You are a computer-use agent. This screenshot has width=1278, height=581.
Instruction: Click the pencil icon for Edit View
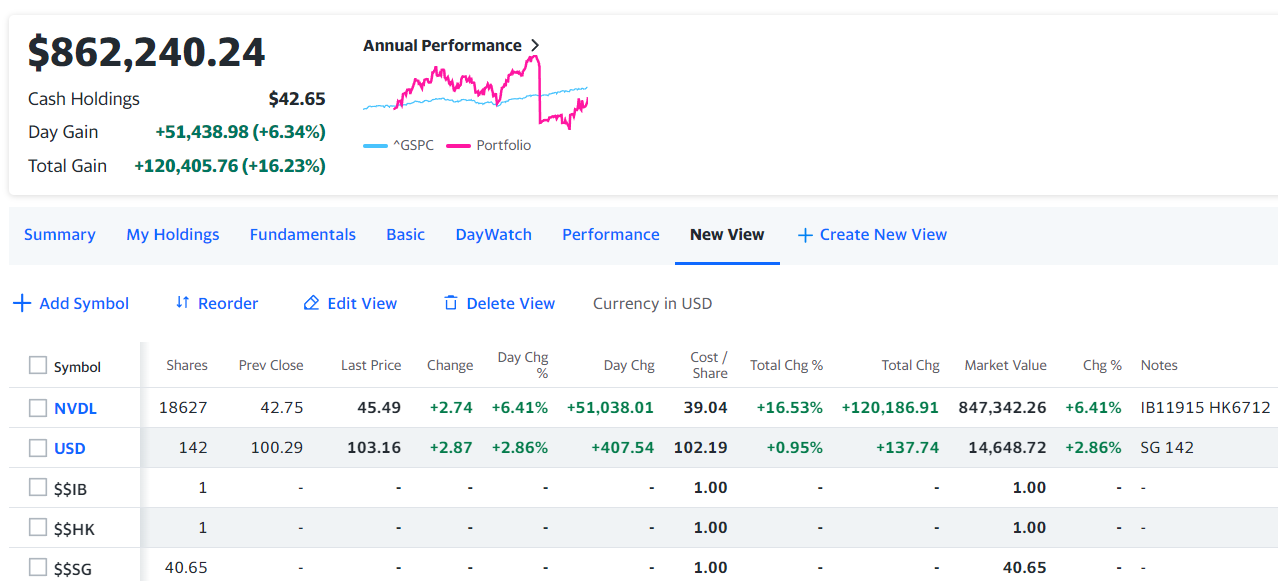[311, 303]
